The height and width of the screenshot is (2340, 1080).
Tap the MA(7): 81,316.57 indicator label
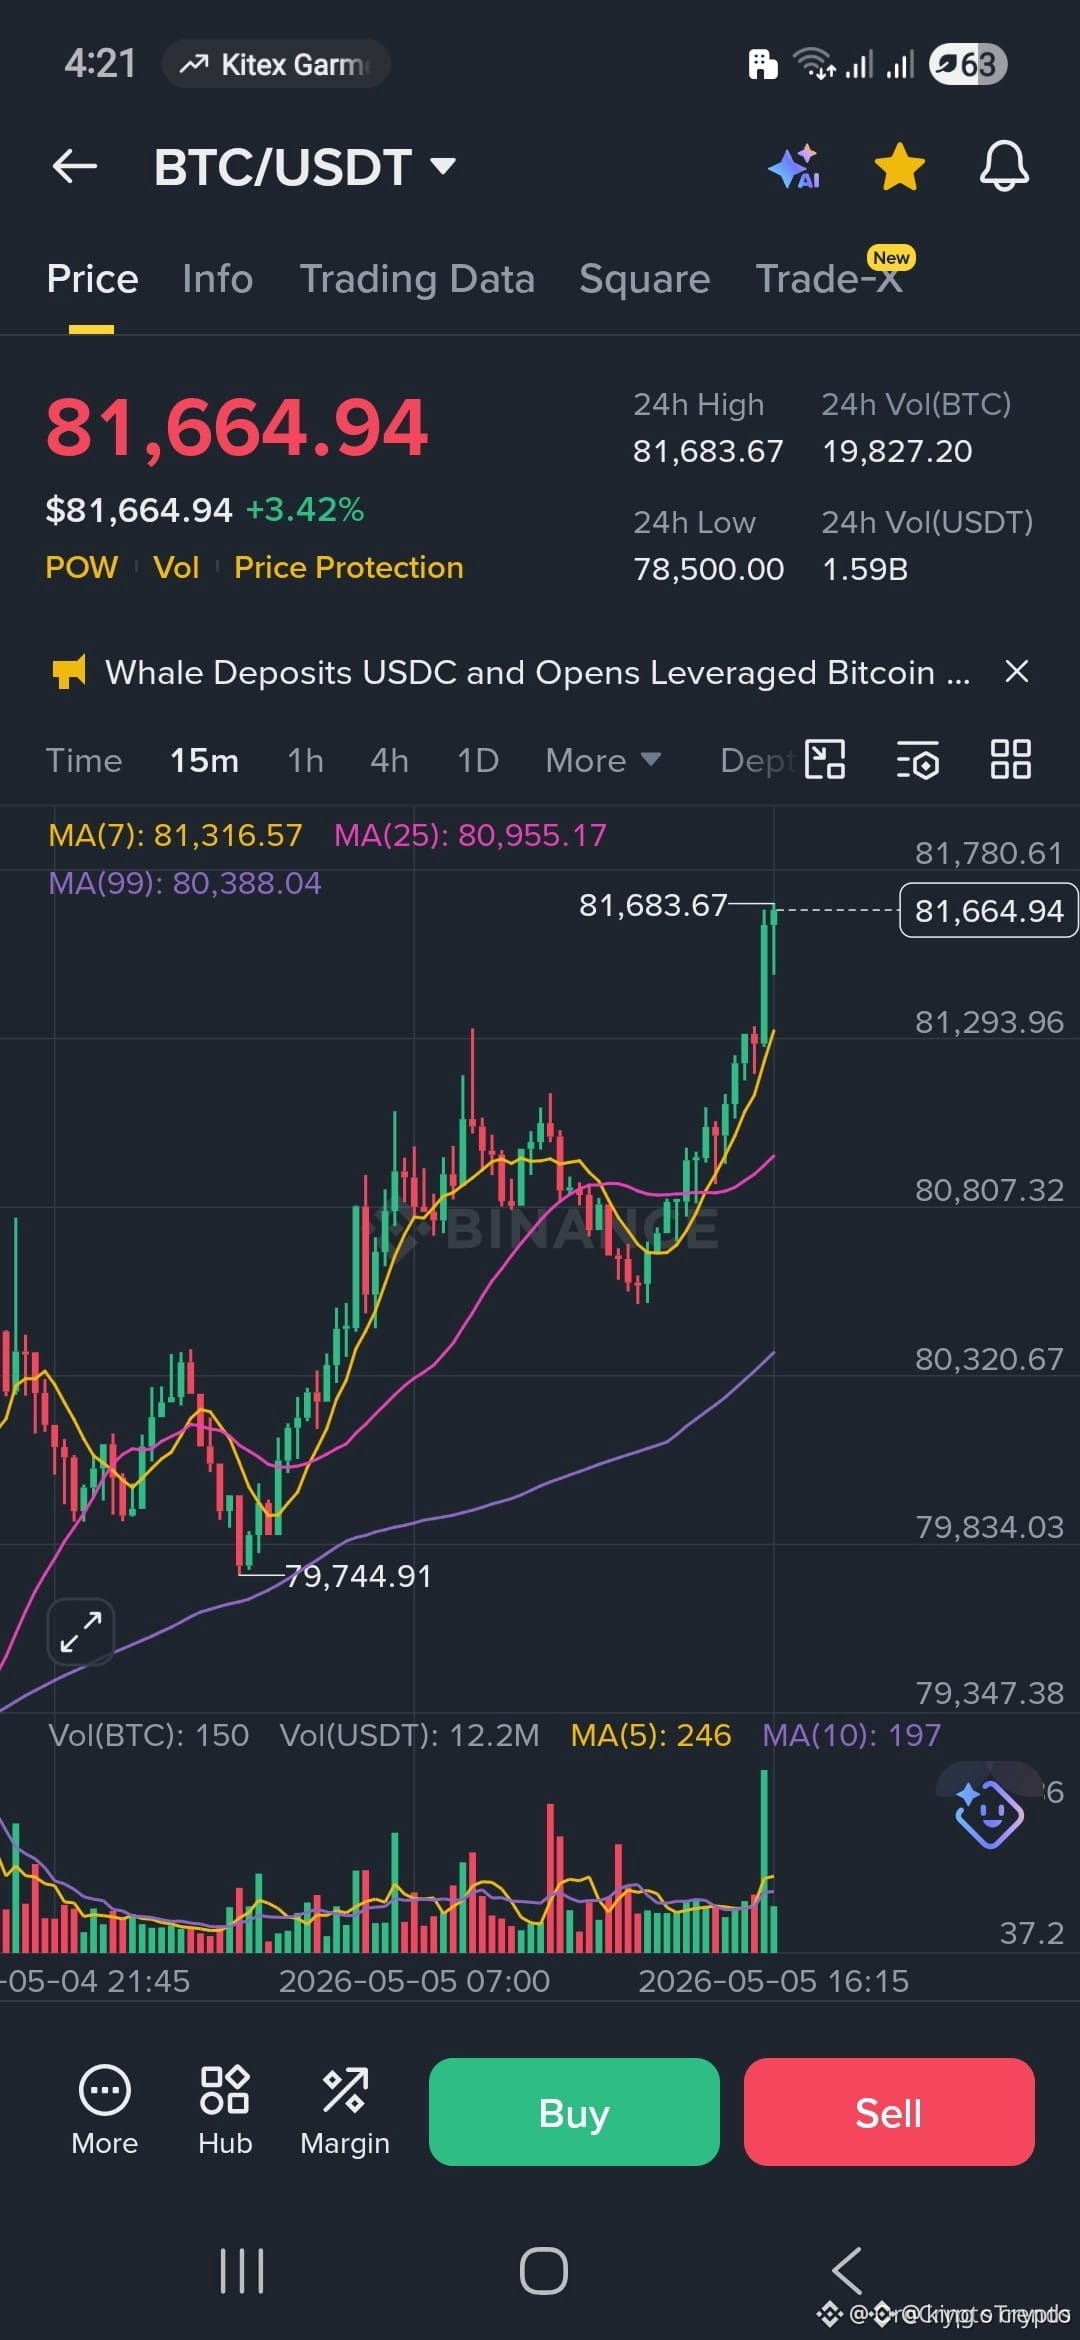[x=175, y=835]
